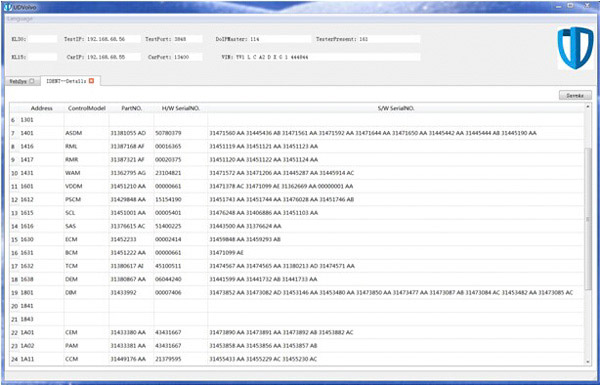This screenshot has width=600, height=385.
Task: Click the scrollbar down arrow in the table
Action: click(588, 362)
